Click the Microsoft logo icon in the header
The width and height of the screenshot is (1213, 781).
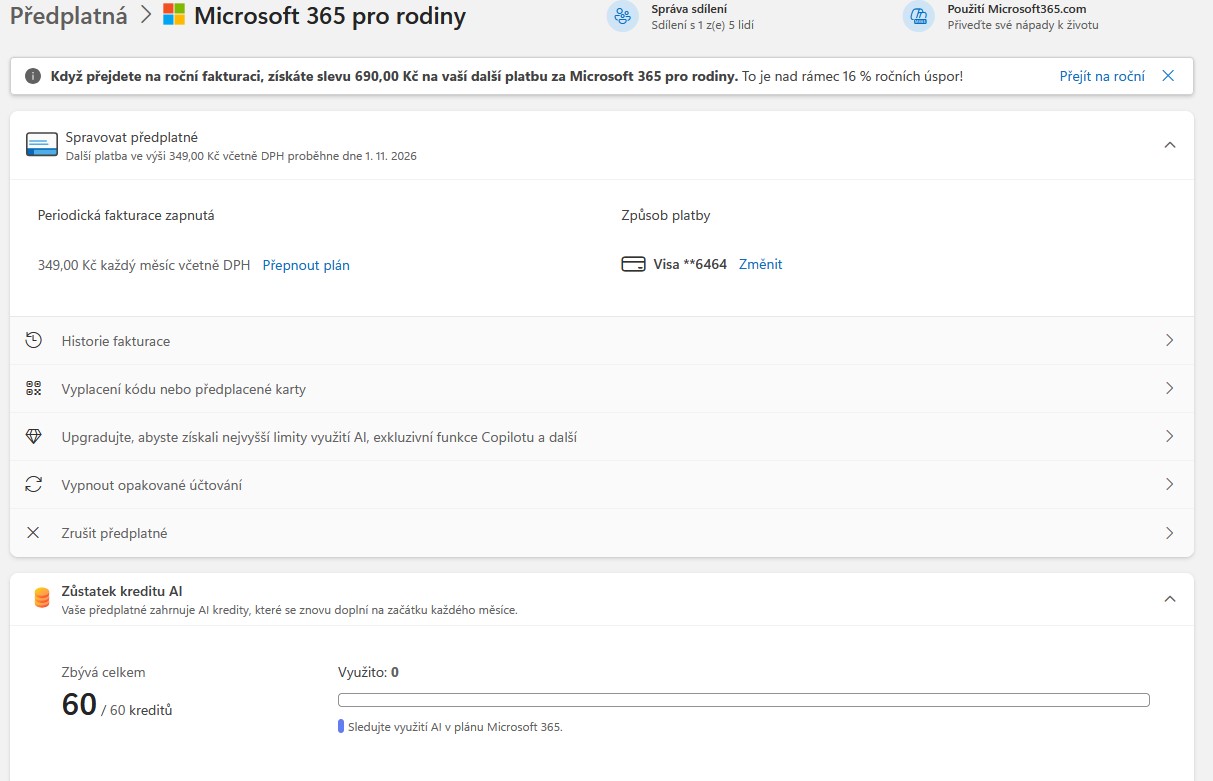point(174,15)
